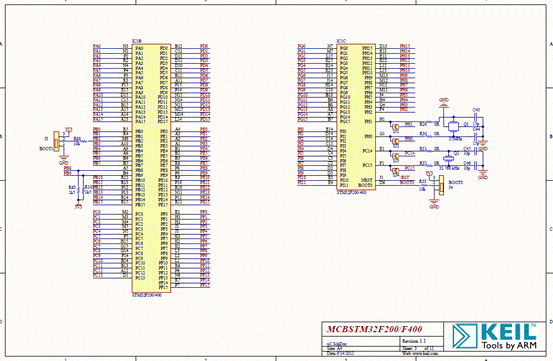Click the PH0 pin label inside IC1C
The height and width of the screenshot is (361, 553).
pyautogui.click(x=368, y=136)
